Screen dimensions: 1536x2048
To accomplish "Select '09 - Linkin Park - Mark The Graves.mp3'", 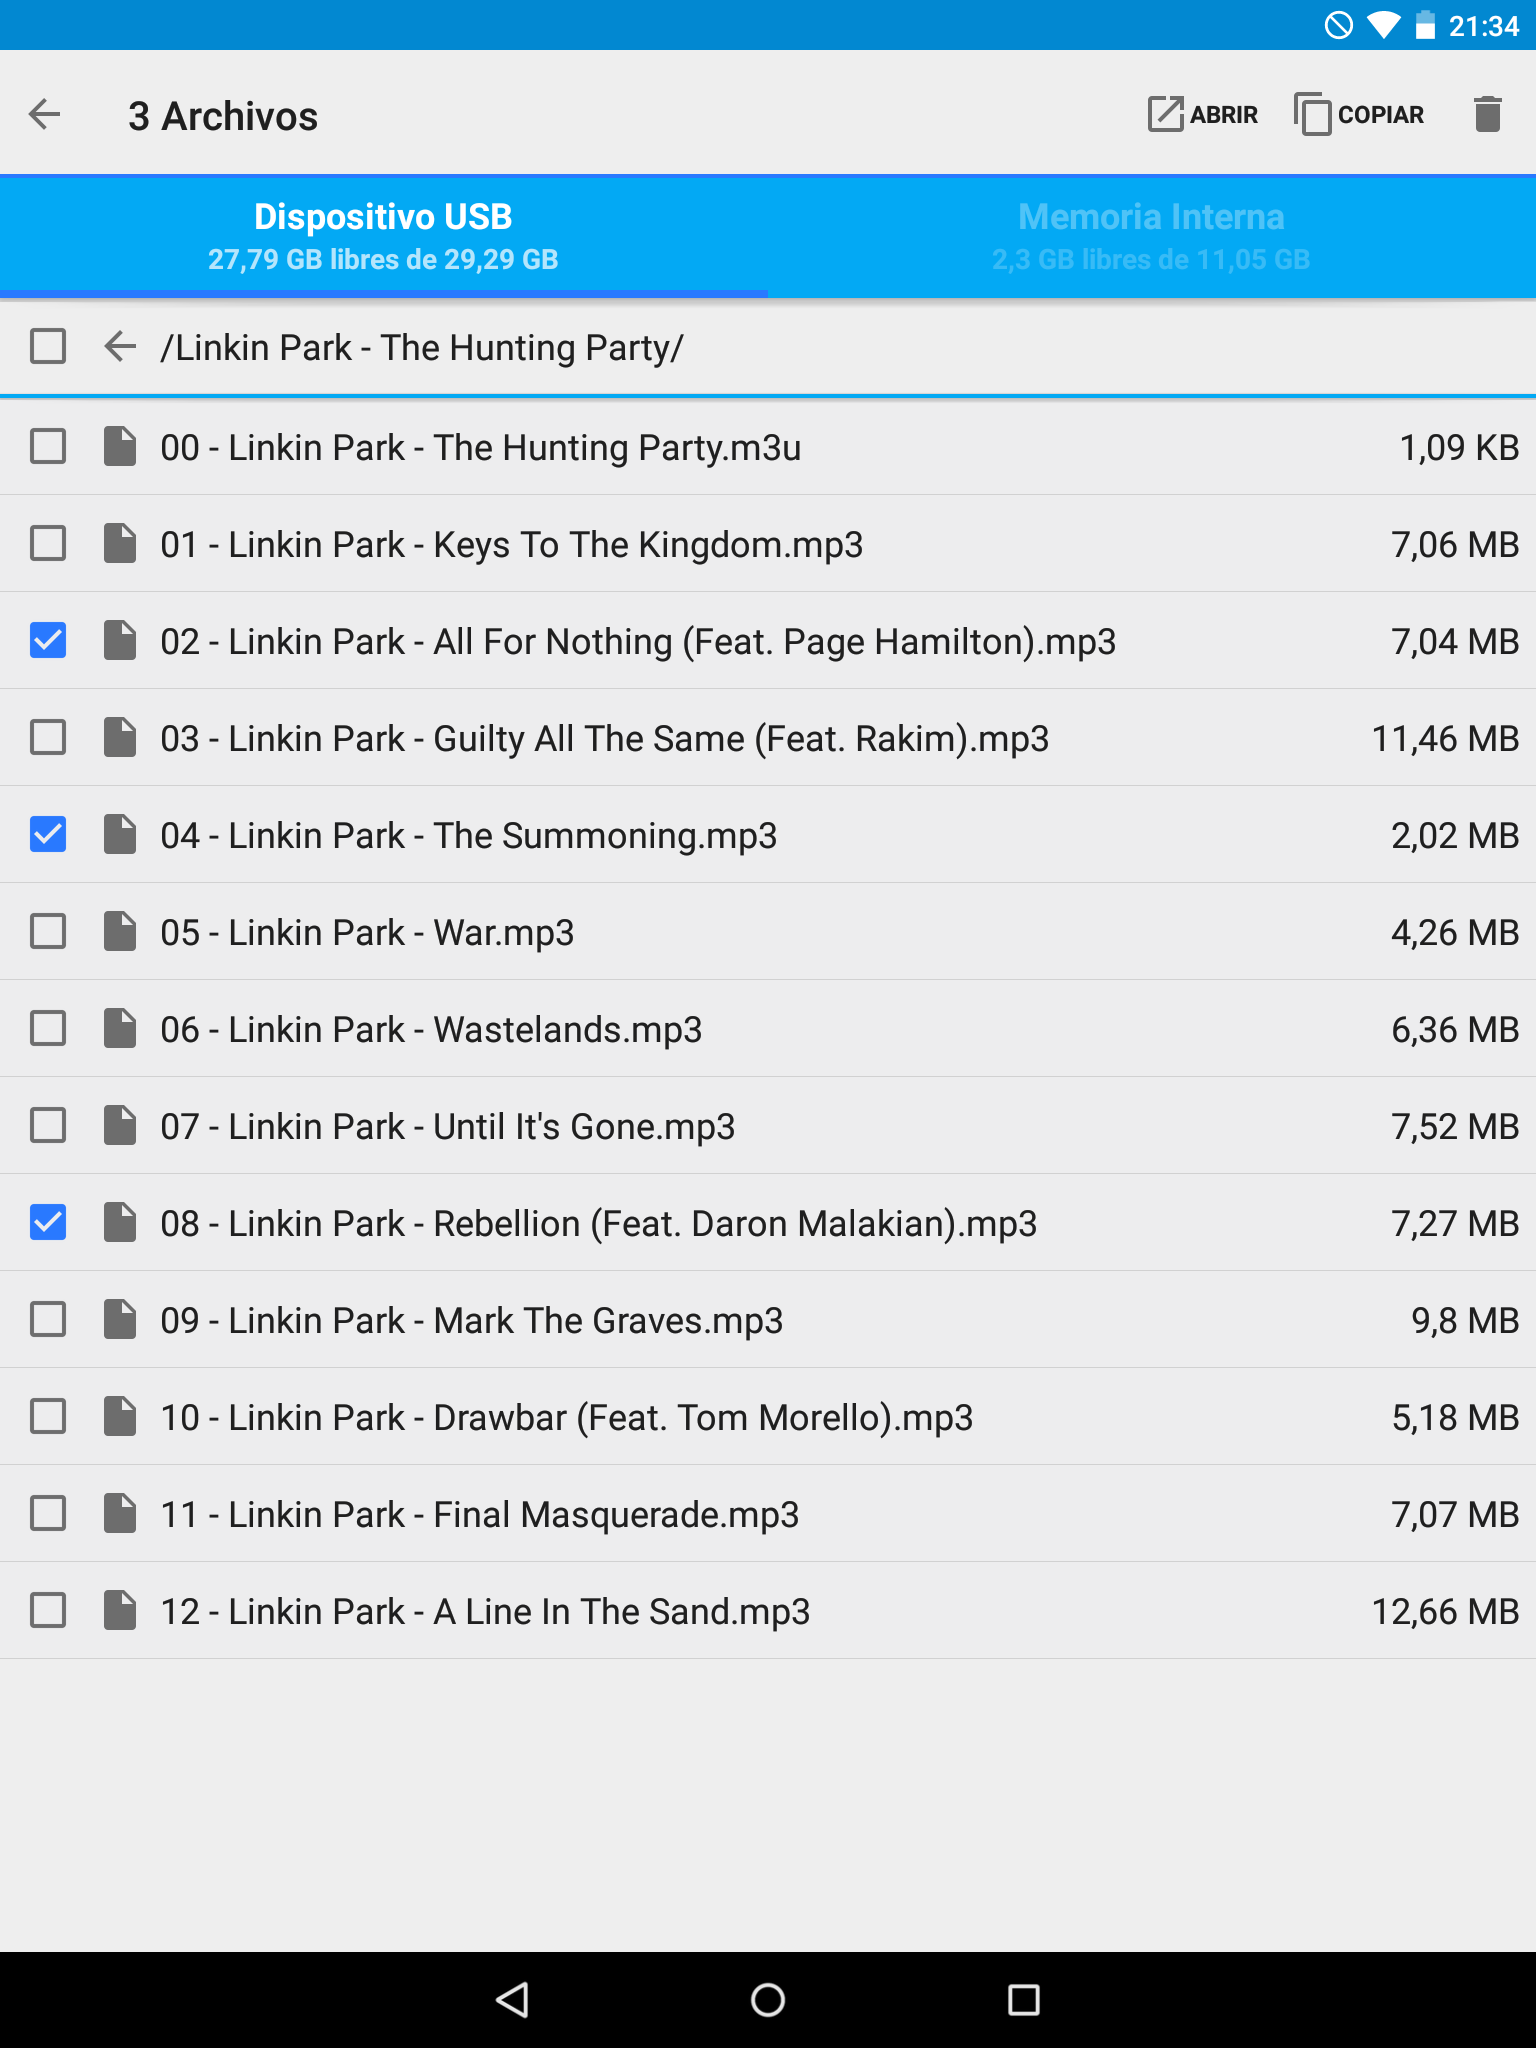I will point(472,1321).
